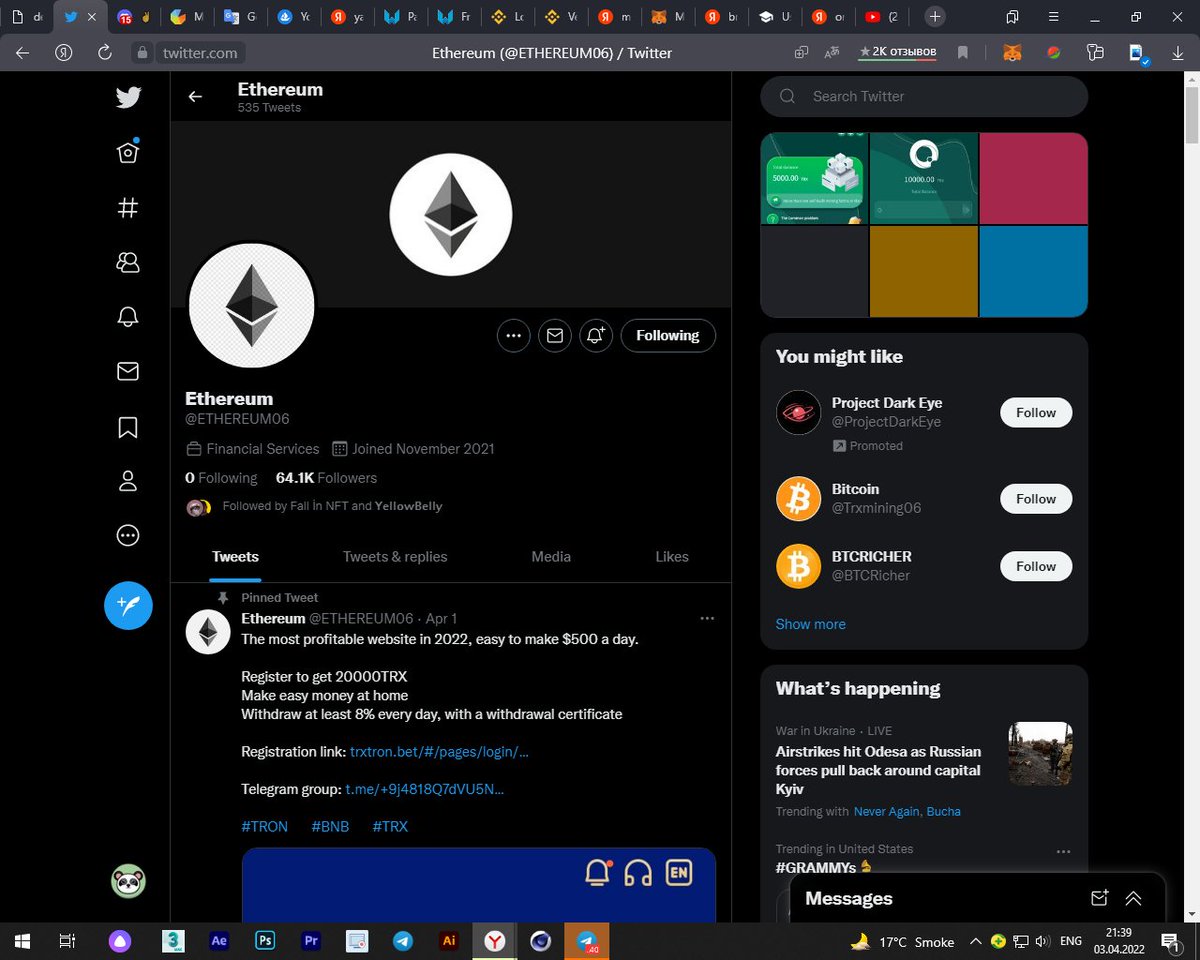
Task: Open the Airstrikes hit Odesa news story
Action: 878,770
